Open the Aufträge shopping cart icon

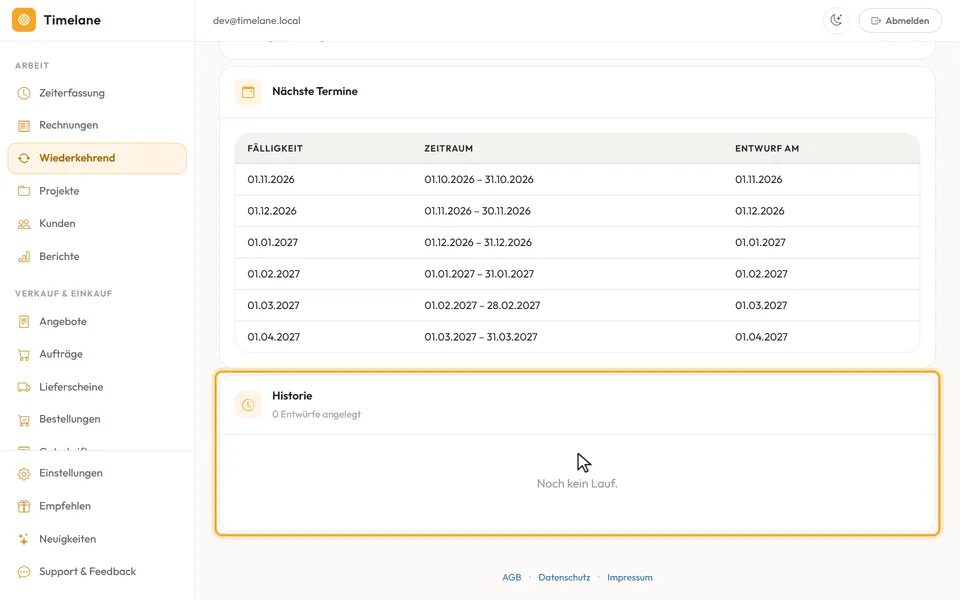click(24, 354)
